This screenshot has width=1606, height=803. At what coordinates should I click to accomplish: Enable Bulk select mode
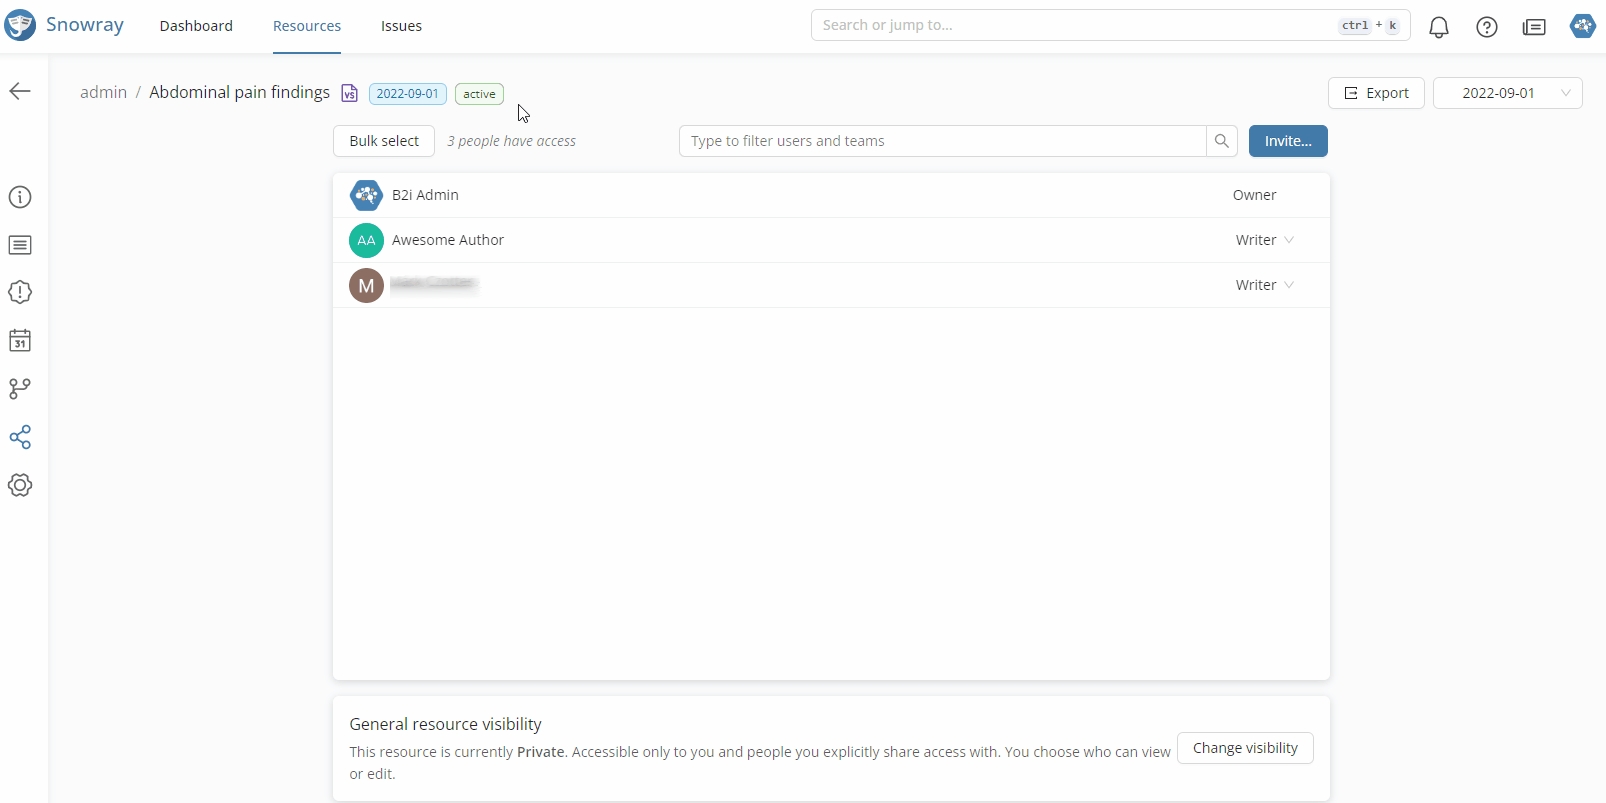pyautogui.click(x=384, y=141)
